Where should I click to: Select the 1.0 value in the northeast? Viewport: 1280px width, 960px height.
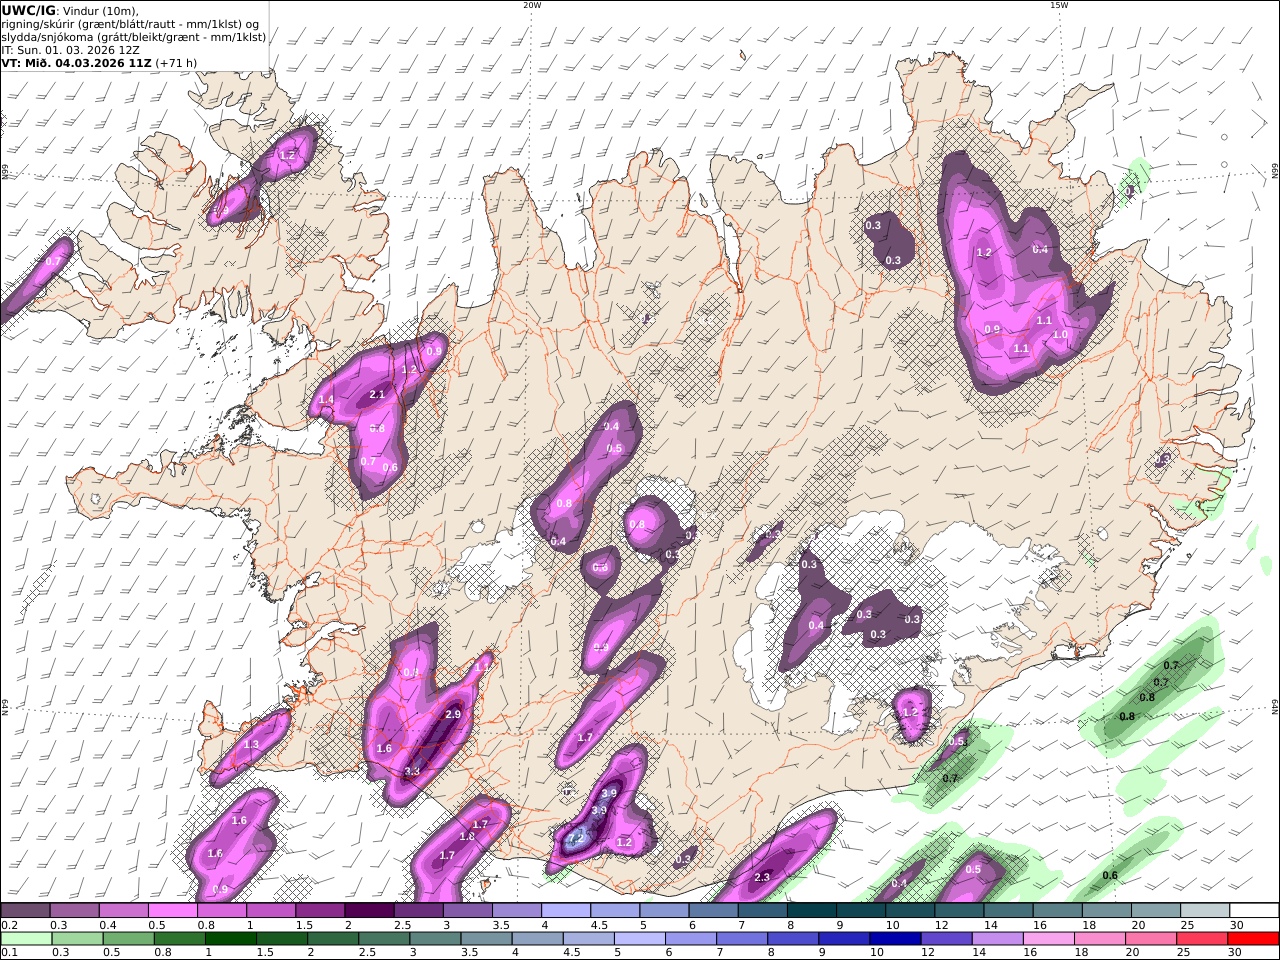[x=1060, y=335]
